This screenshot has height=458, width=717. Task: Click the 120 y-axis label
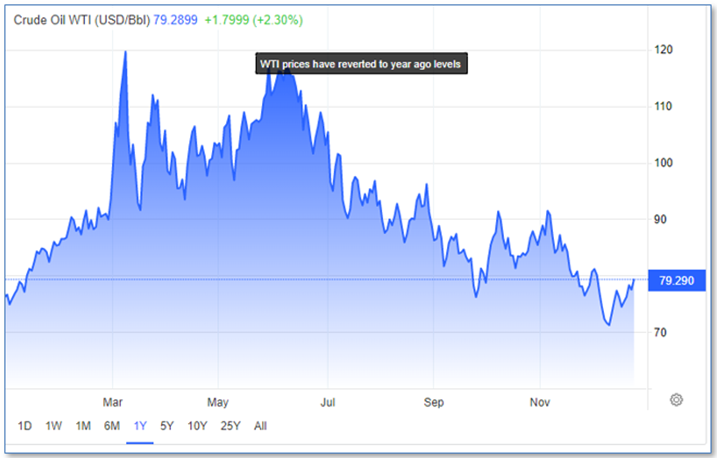click(663, 50)
